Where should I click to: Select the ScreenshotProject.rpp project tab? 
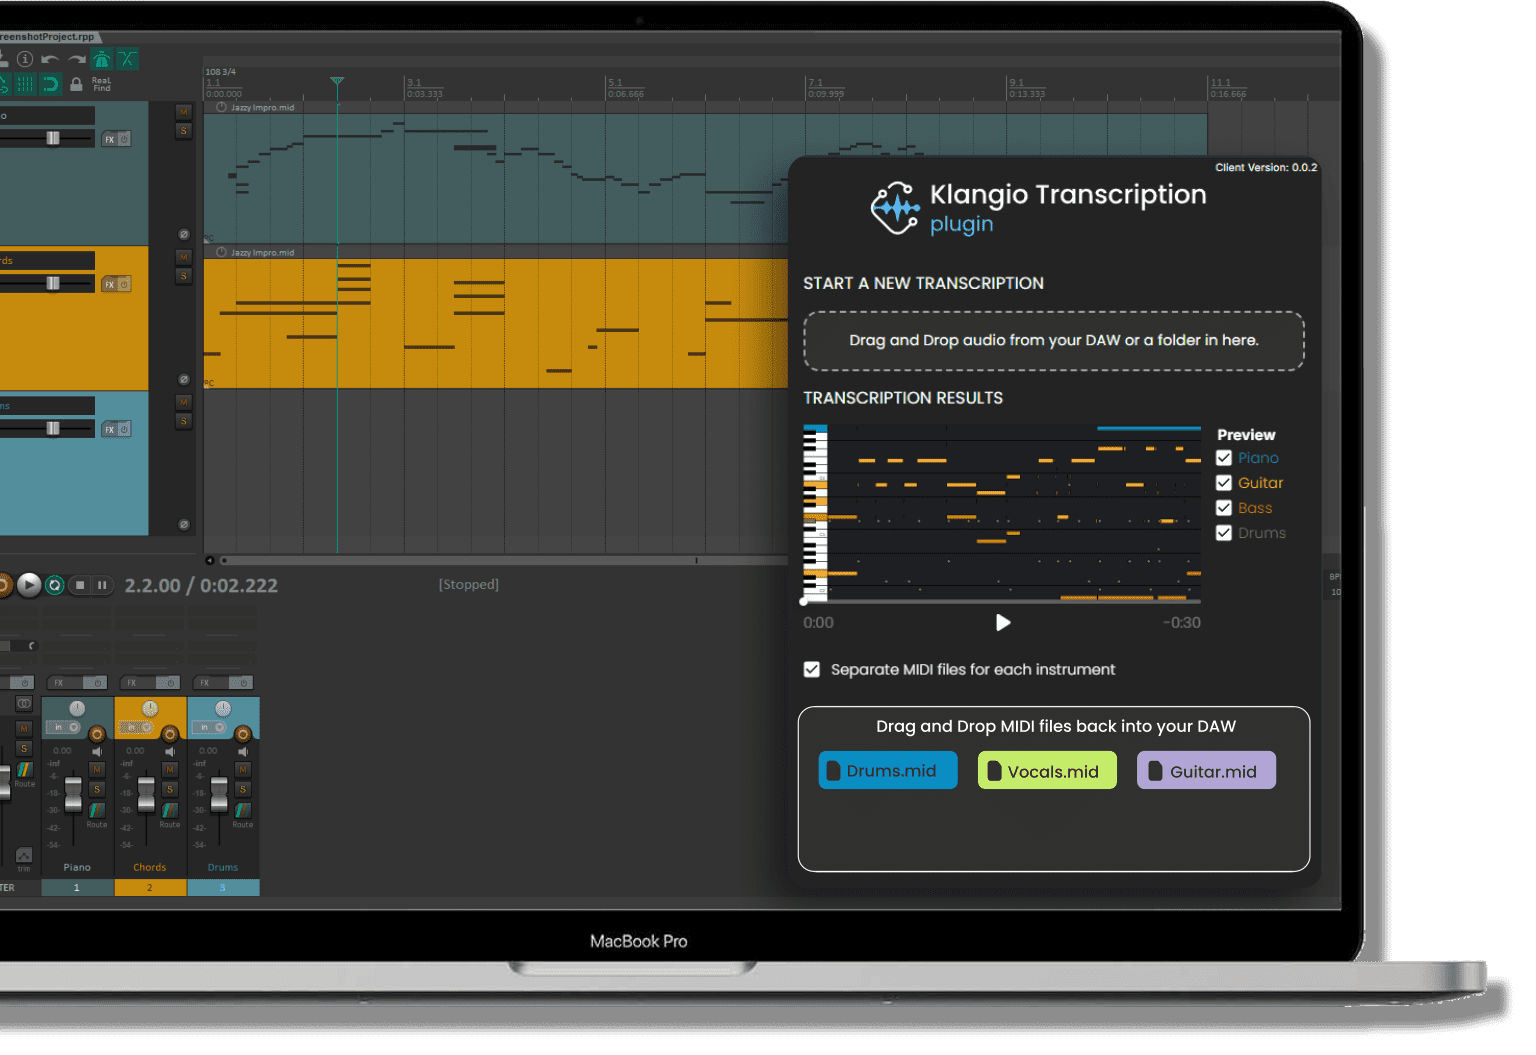tap(48, 36)
